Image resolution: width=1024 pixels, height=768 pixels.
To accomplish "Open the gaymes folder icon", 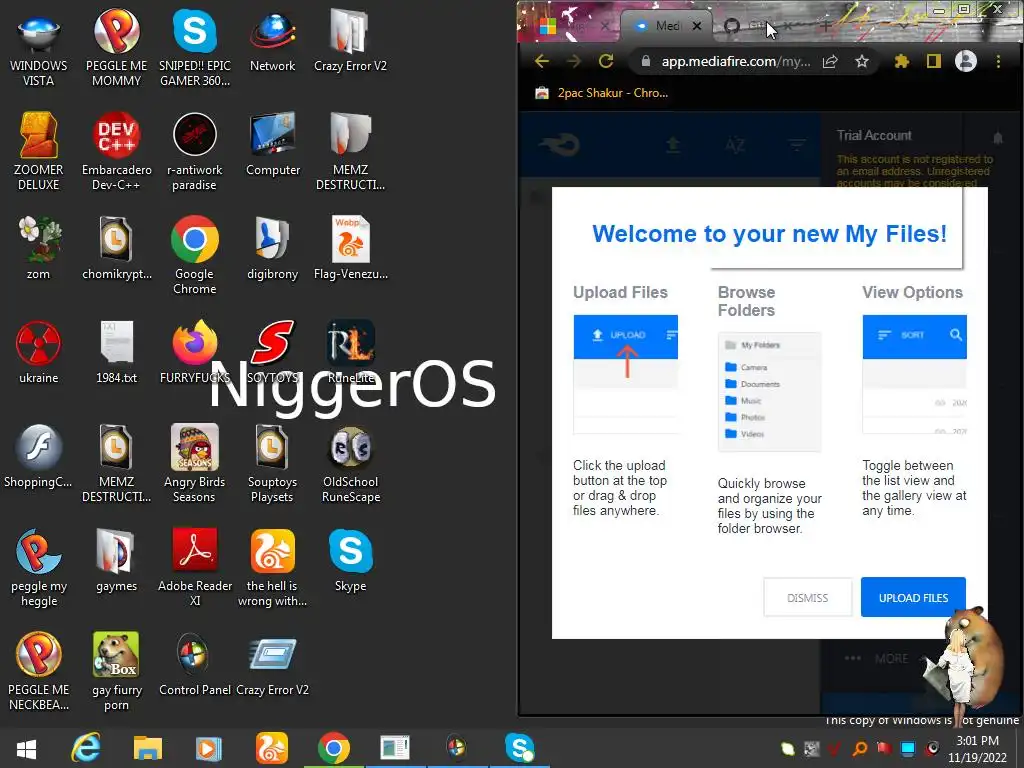I will click(x=116, y=560).
